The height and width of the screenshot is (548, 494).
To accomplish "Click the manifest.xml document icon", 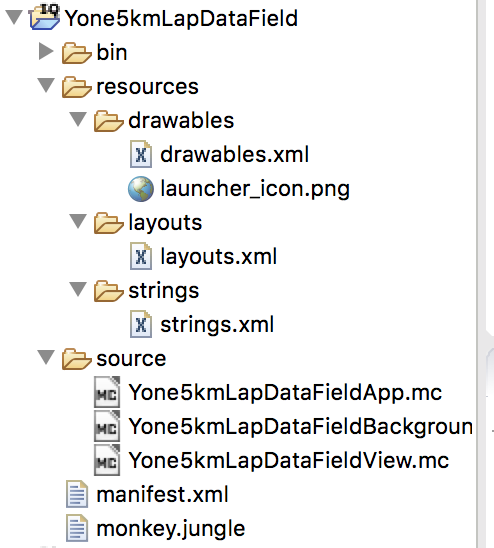I will pos(77,494).
